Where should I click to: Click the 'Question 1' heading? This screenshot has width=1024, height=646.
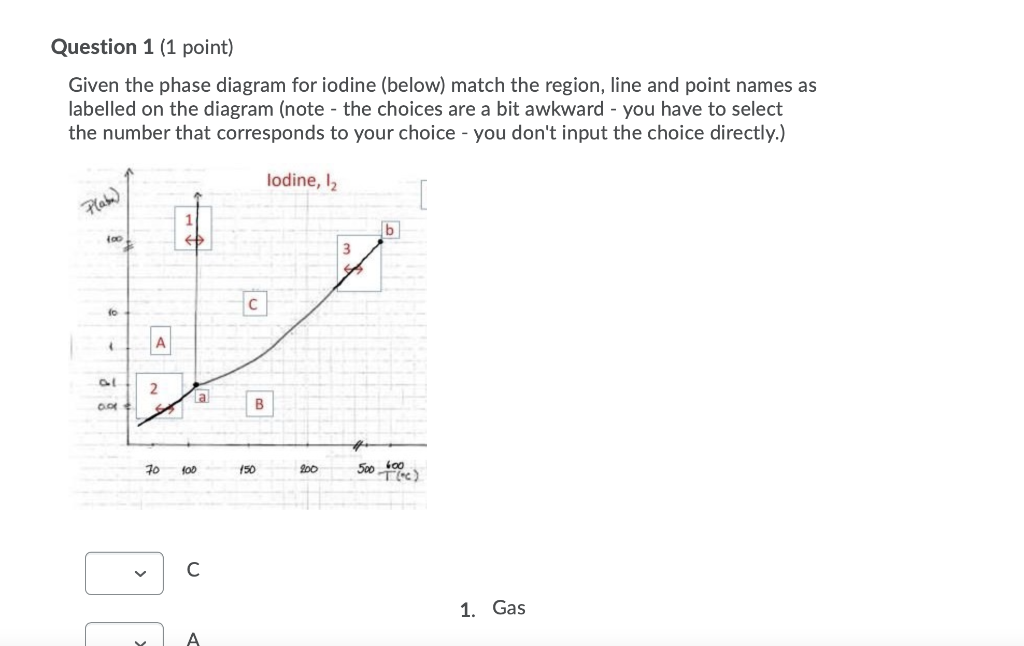pos(103,47)
